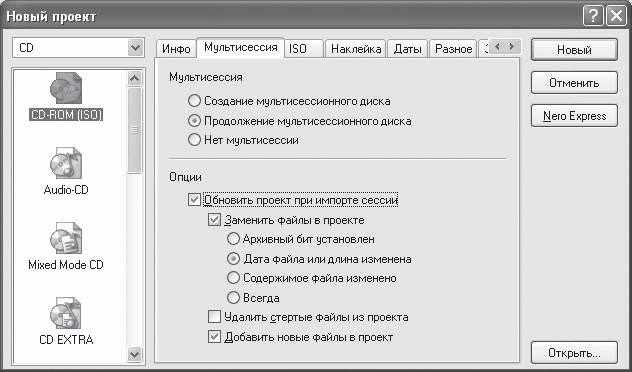Click the tab strip left arrow
632x372 pixels.
pyautogui.click(x=497, y=47)
